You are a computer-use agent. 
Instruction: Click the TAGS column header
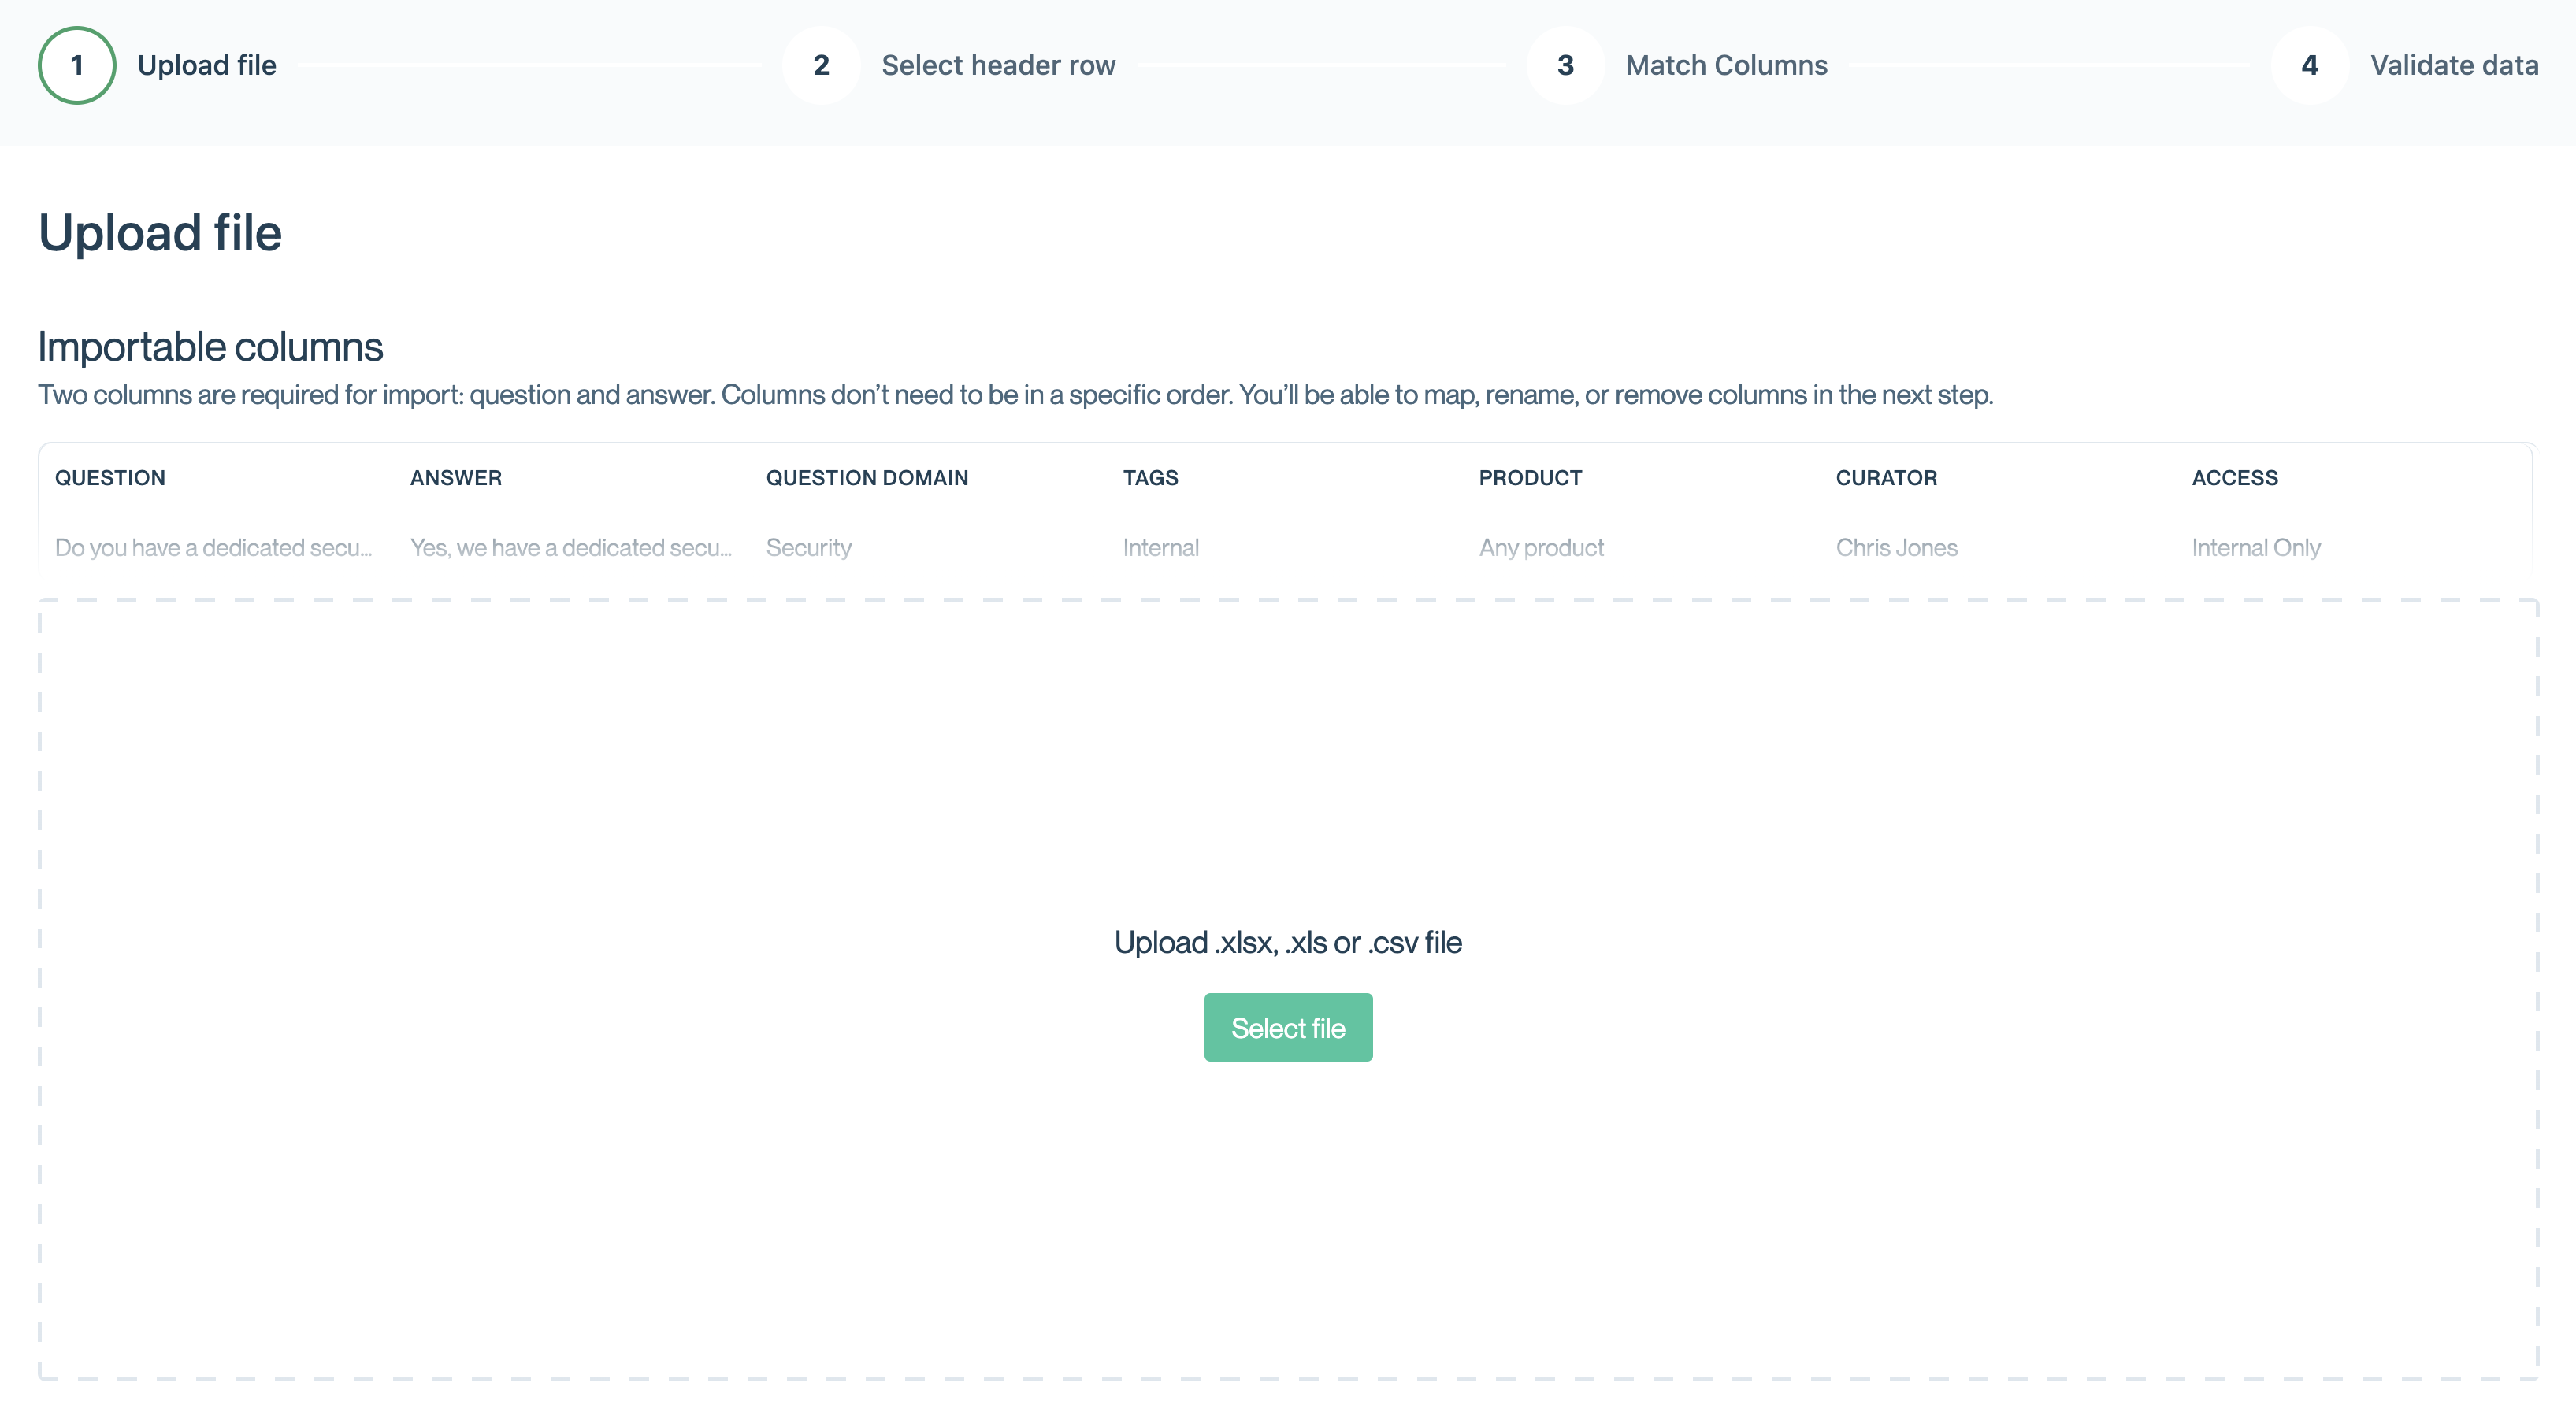click(x=1150, y=478)
